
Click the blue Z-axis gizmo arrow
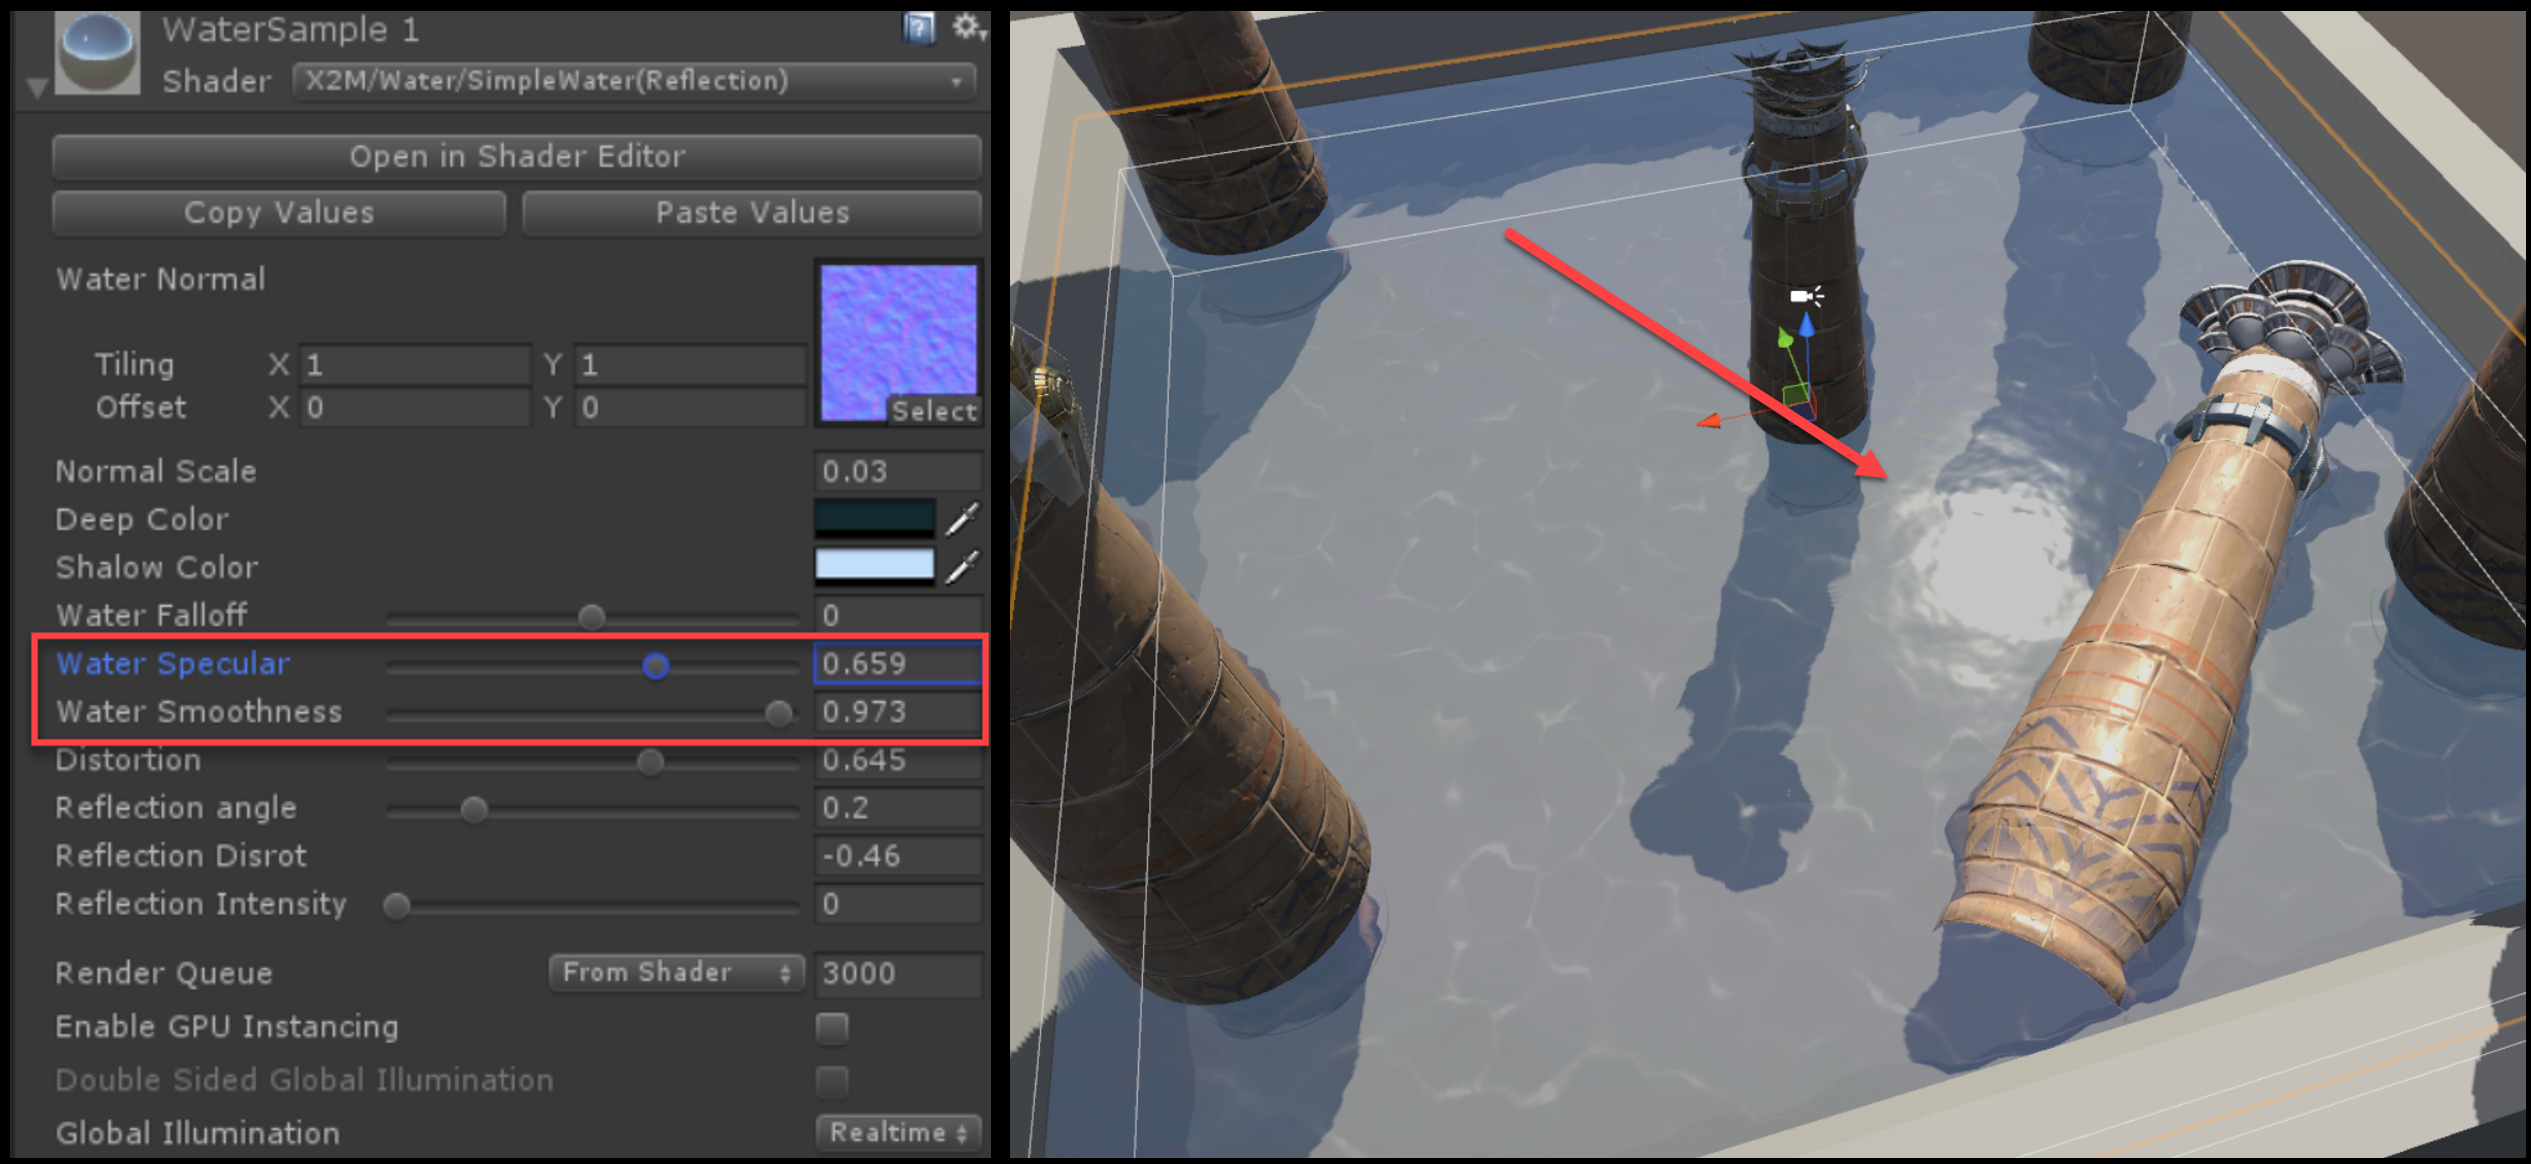coord(1806,326)
